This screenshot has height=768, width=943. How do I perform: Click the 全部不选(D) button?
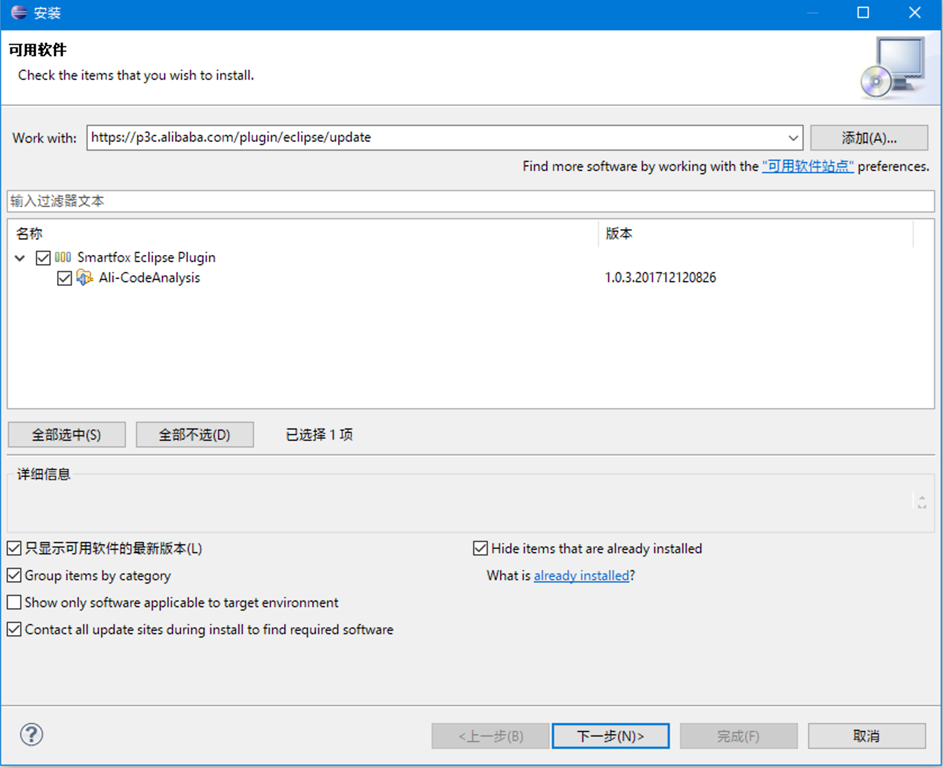(195, 435)
